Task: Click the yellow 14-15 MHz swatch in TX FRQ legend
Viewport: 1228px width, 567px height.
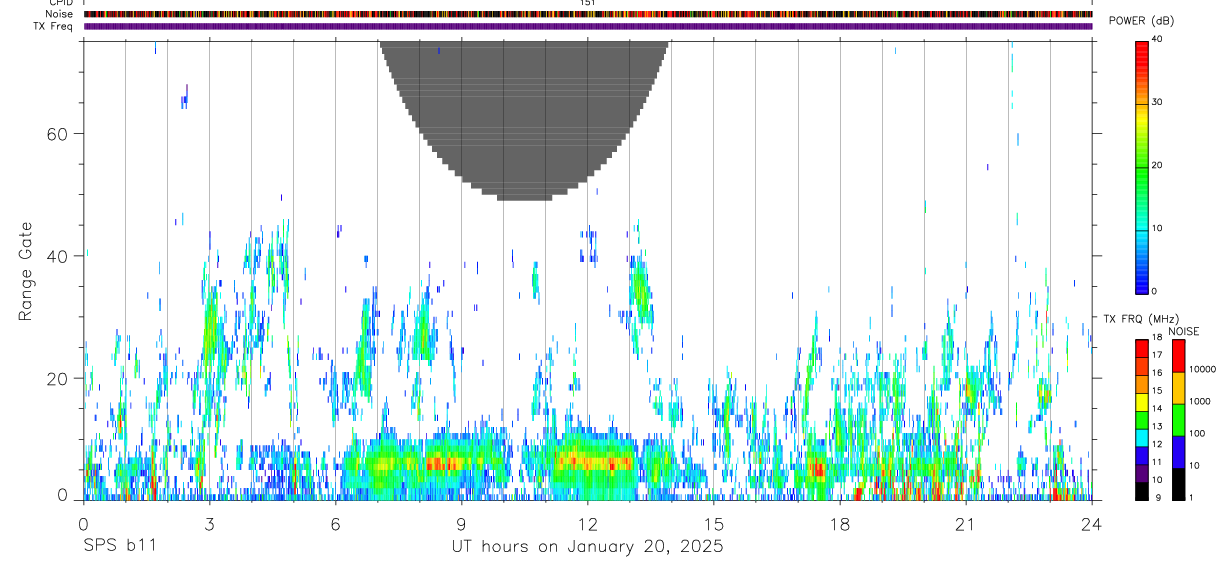Action: pyautogui.click(x=1142, y=402)
